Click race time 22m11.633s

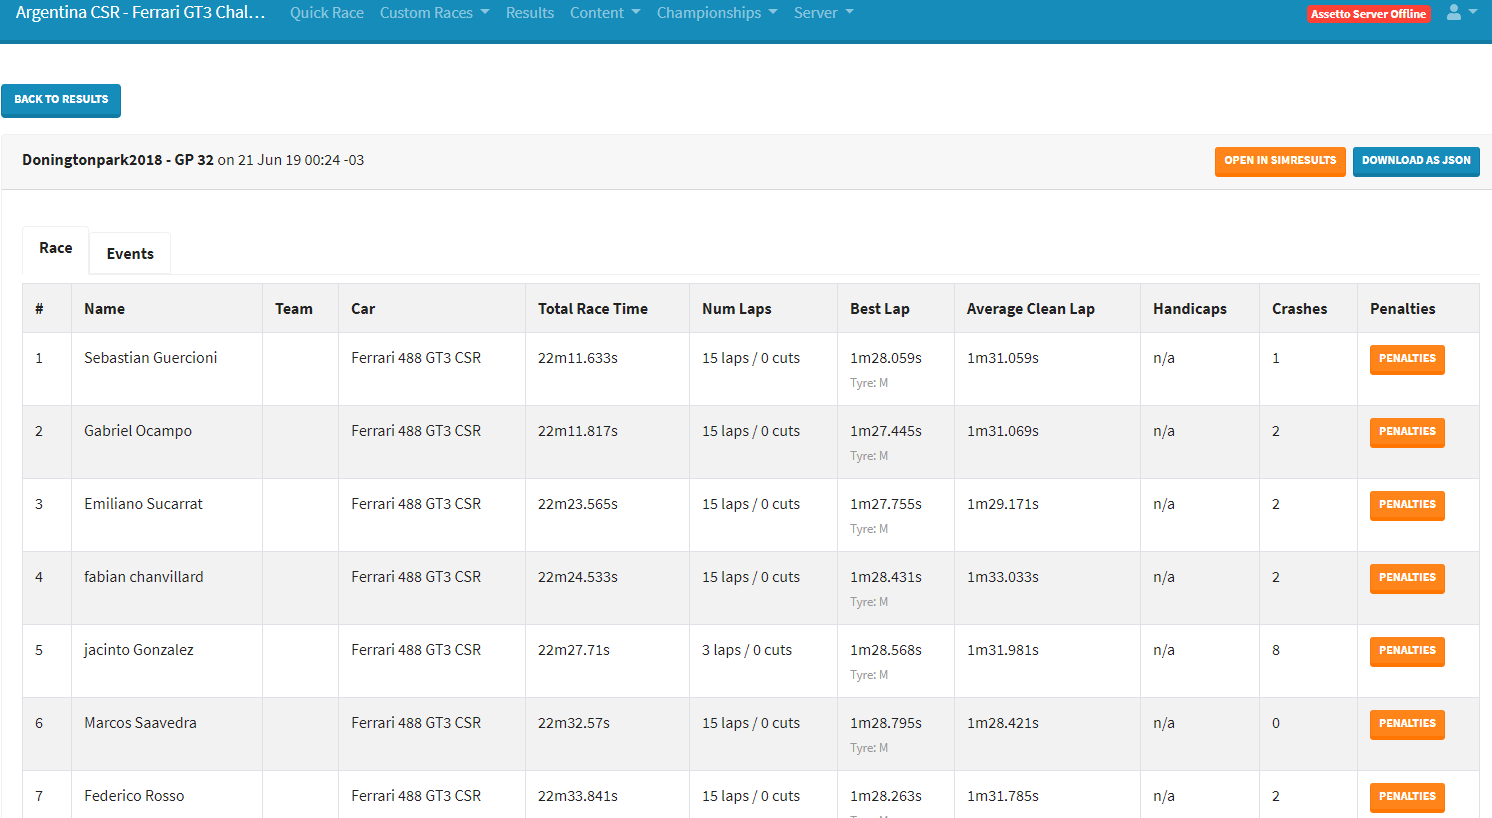578,358
